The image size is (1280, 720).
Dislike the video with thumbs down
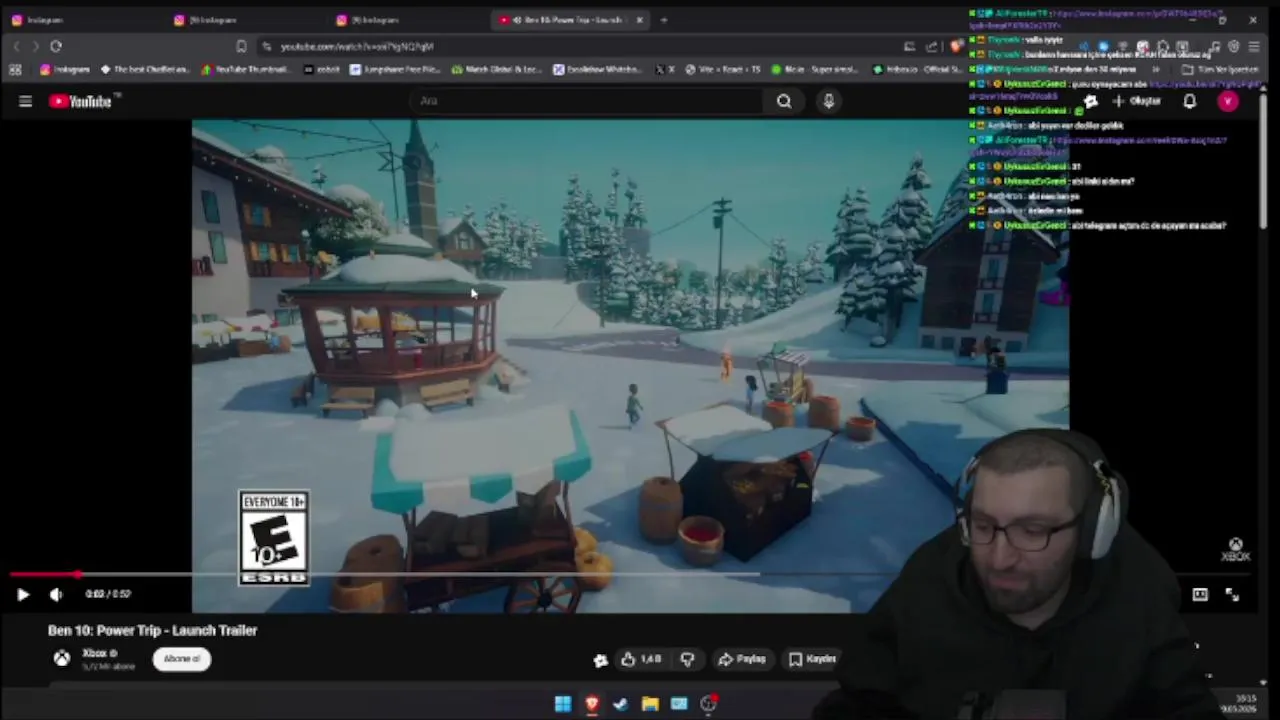687,659
